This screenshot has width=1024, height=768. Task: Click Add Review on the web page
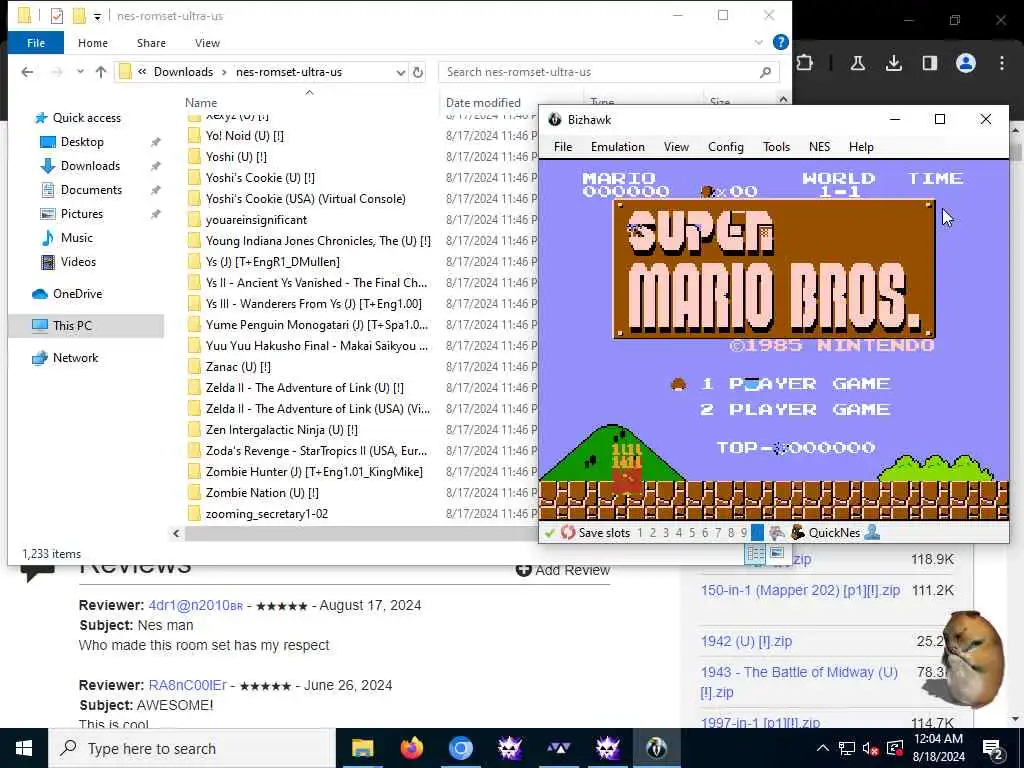point(563,570)
